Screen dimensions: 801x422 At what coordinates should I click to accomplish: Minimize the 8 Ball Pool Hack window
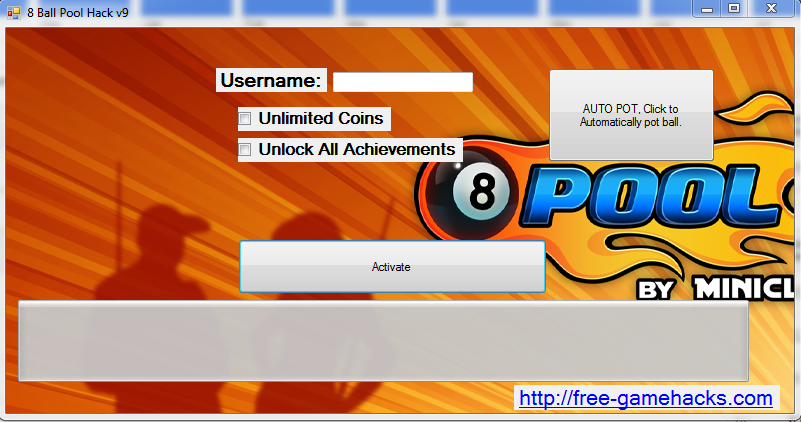707,9
